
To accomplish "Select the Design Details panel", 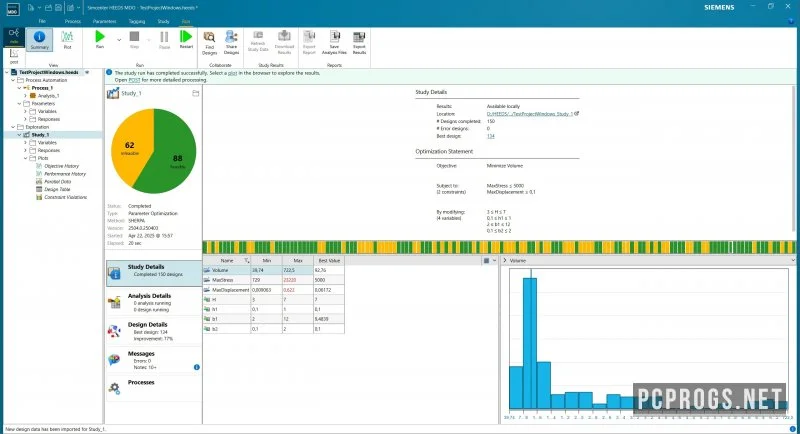I will (x=154, y=331).
